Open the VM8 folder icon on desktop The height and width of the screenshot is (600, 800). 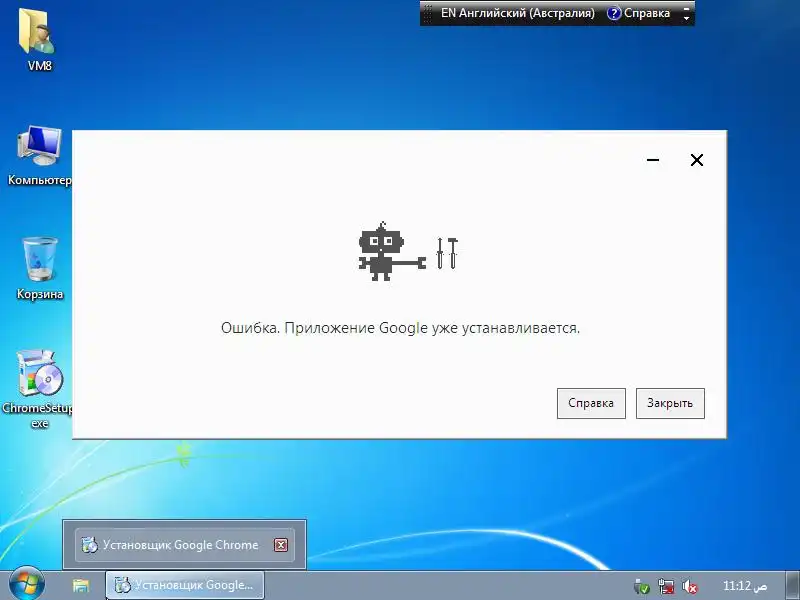click(39, 38)
